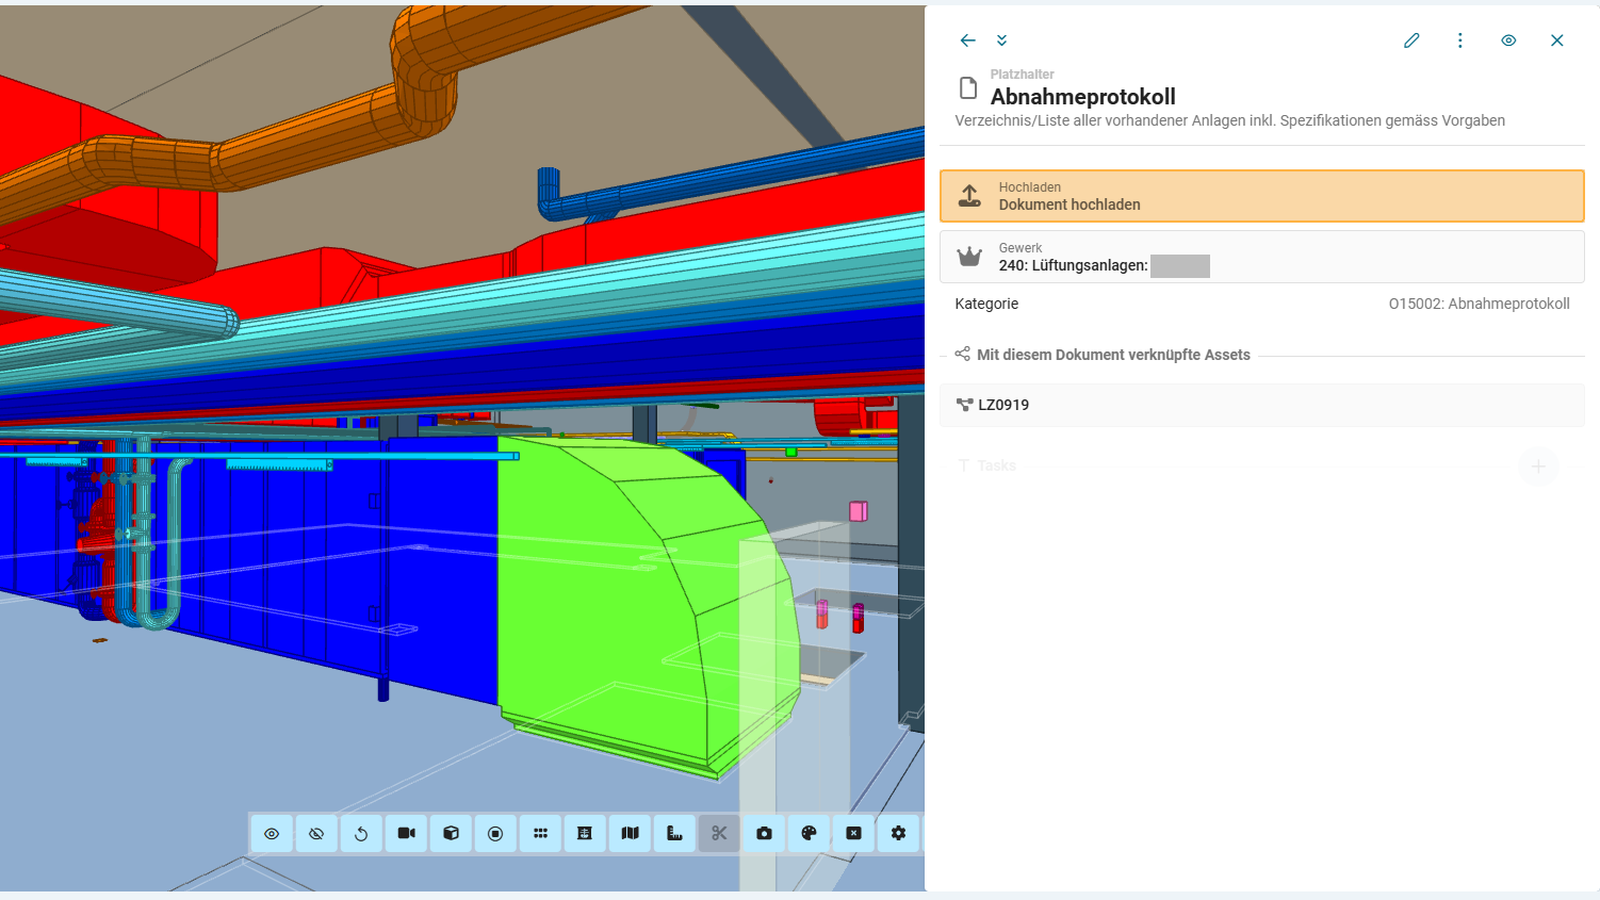Click the Gewerk 240: Lüftungsanlagen row

coord(1262,257)
